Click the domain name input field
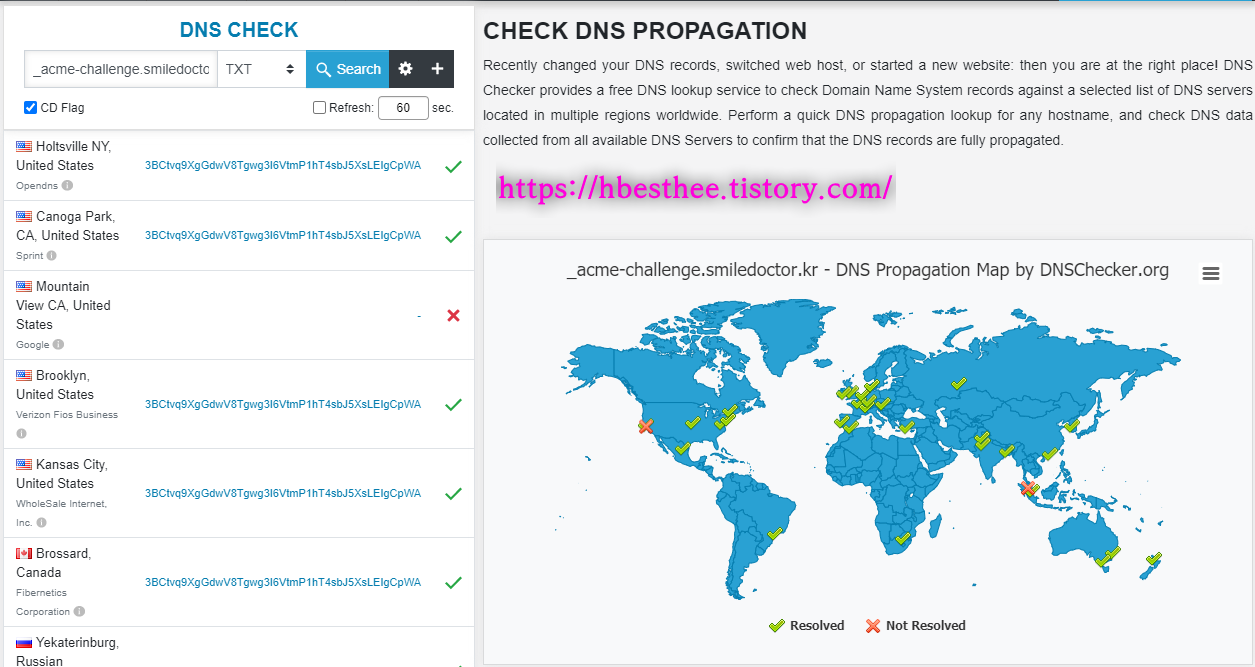 point(121,69)
